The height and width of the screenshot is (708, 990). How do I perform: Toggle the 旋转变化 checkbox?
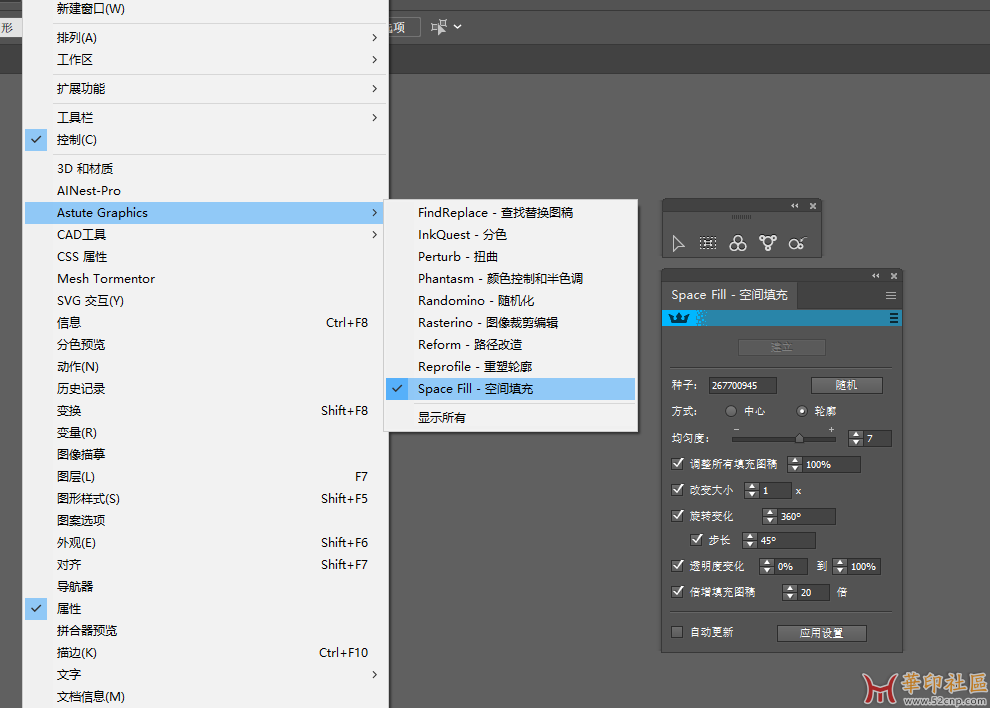[677, 515]
